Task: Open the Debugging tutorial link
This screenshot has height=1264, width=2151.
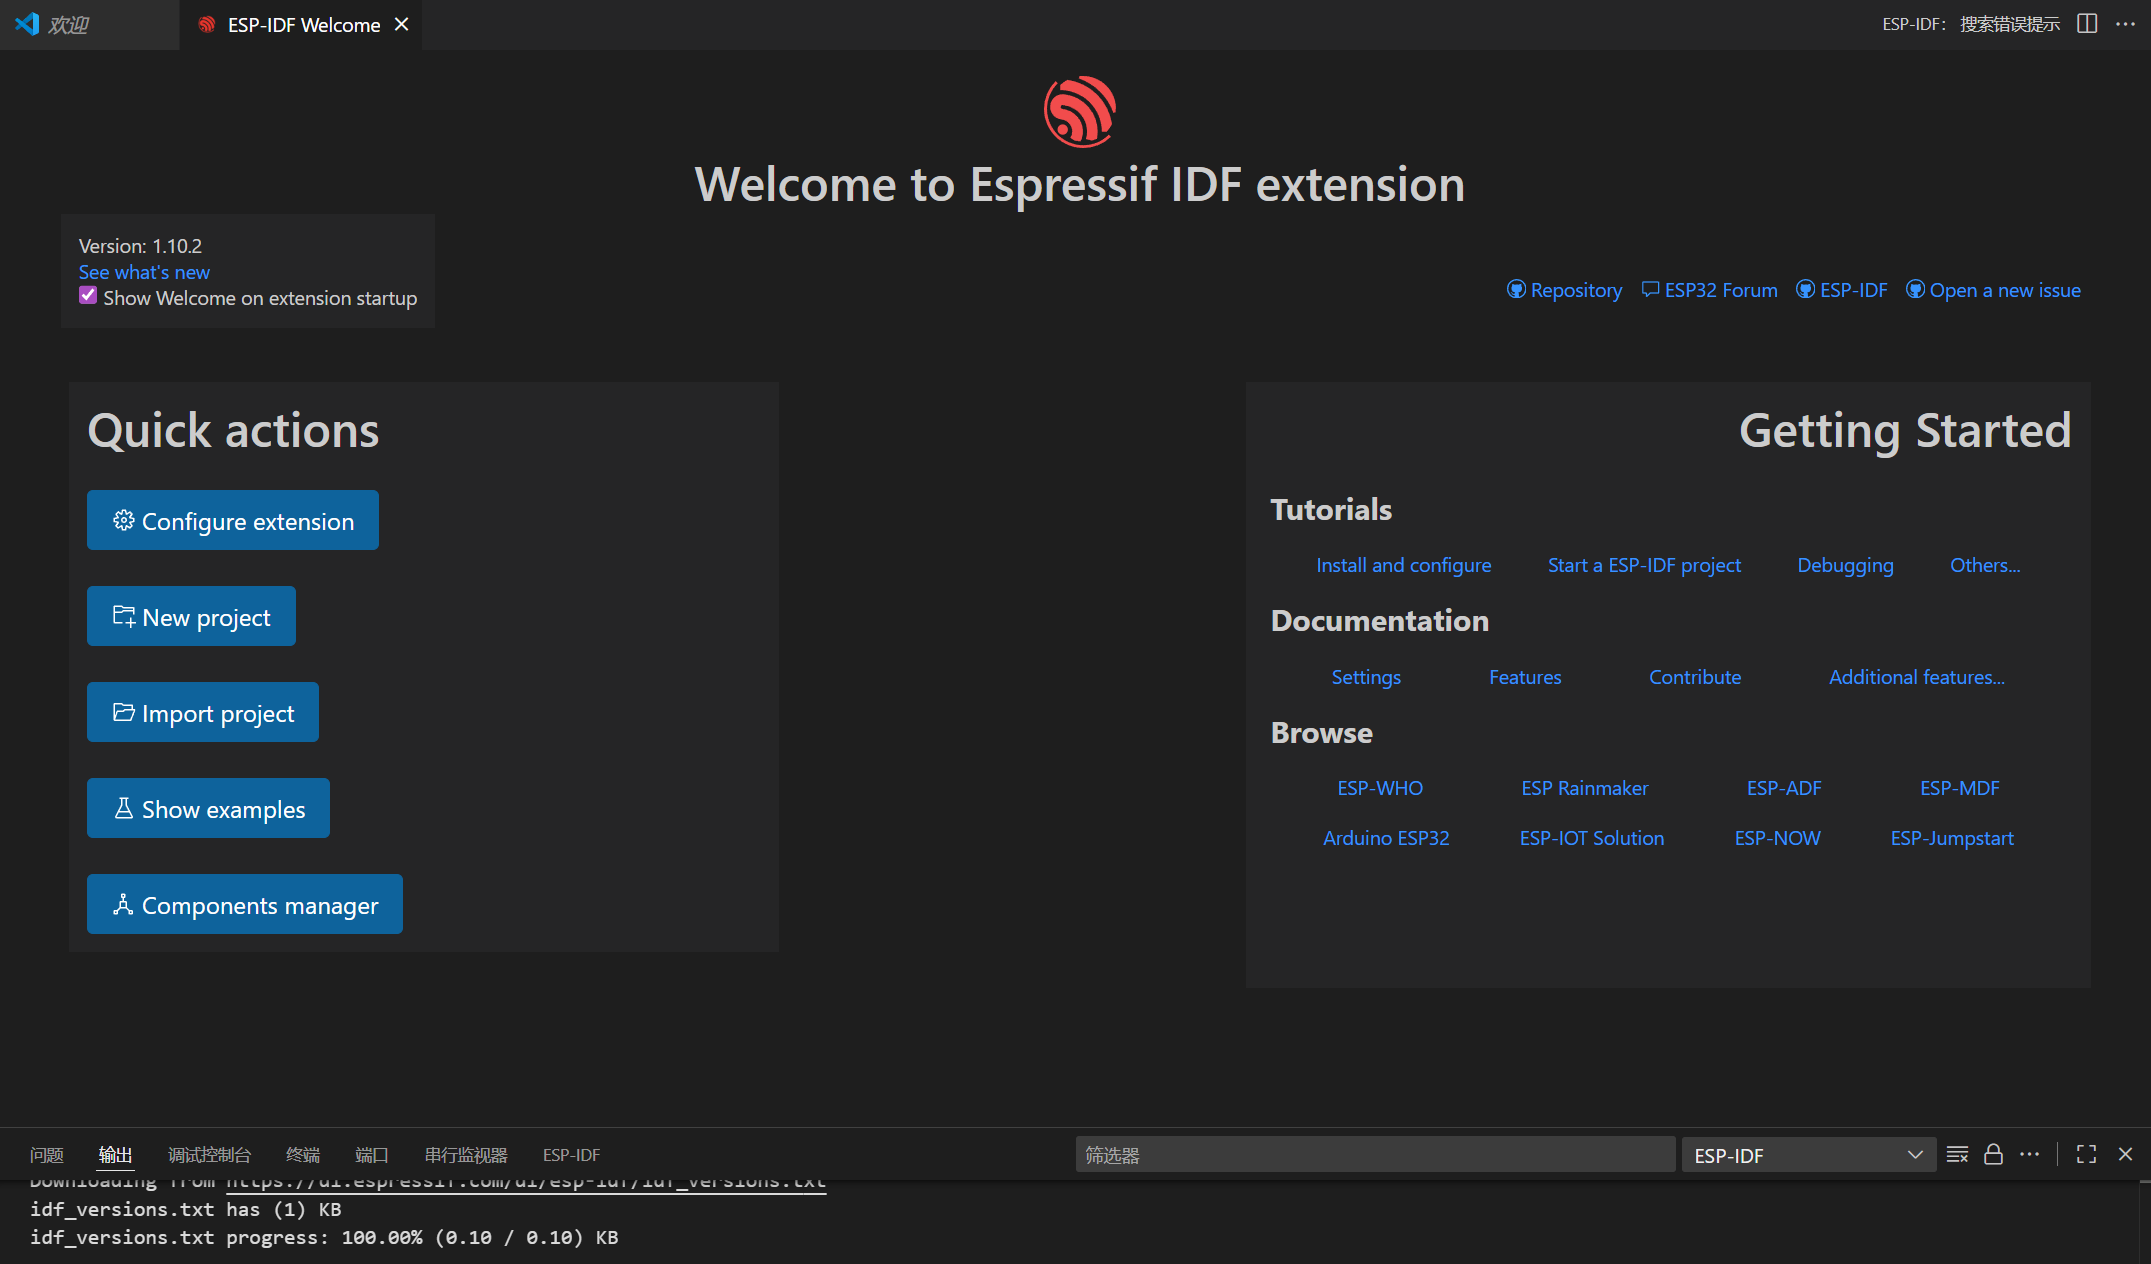Action: coord(1846,565)
